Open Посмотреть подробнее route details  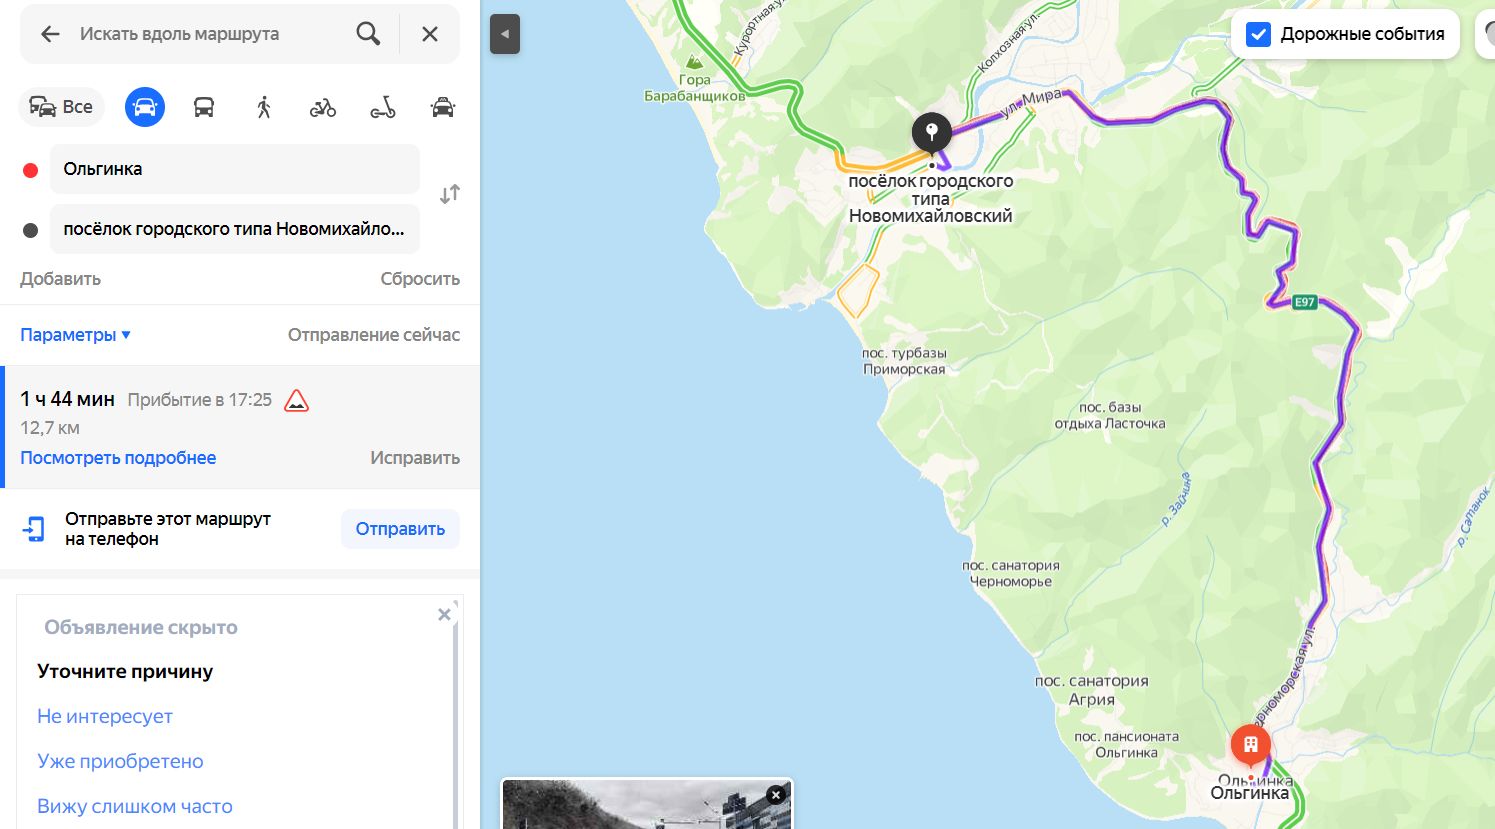click(118, 458)
